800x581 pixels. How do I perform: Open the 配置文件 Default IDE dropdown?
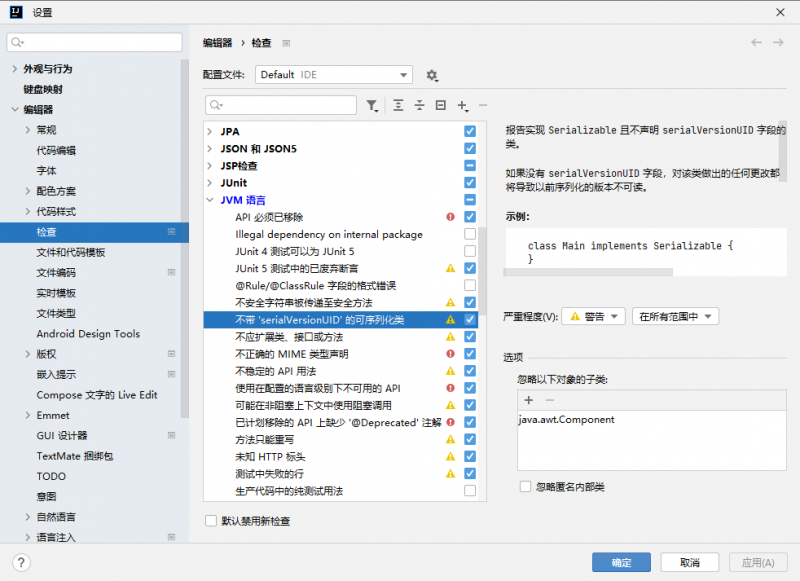(334, 75)
